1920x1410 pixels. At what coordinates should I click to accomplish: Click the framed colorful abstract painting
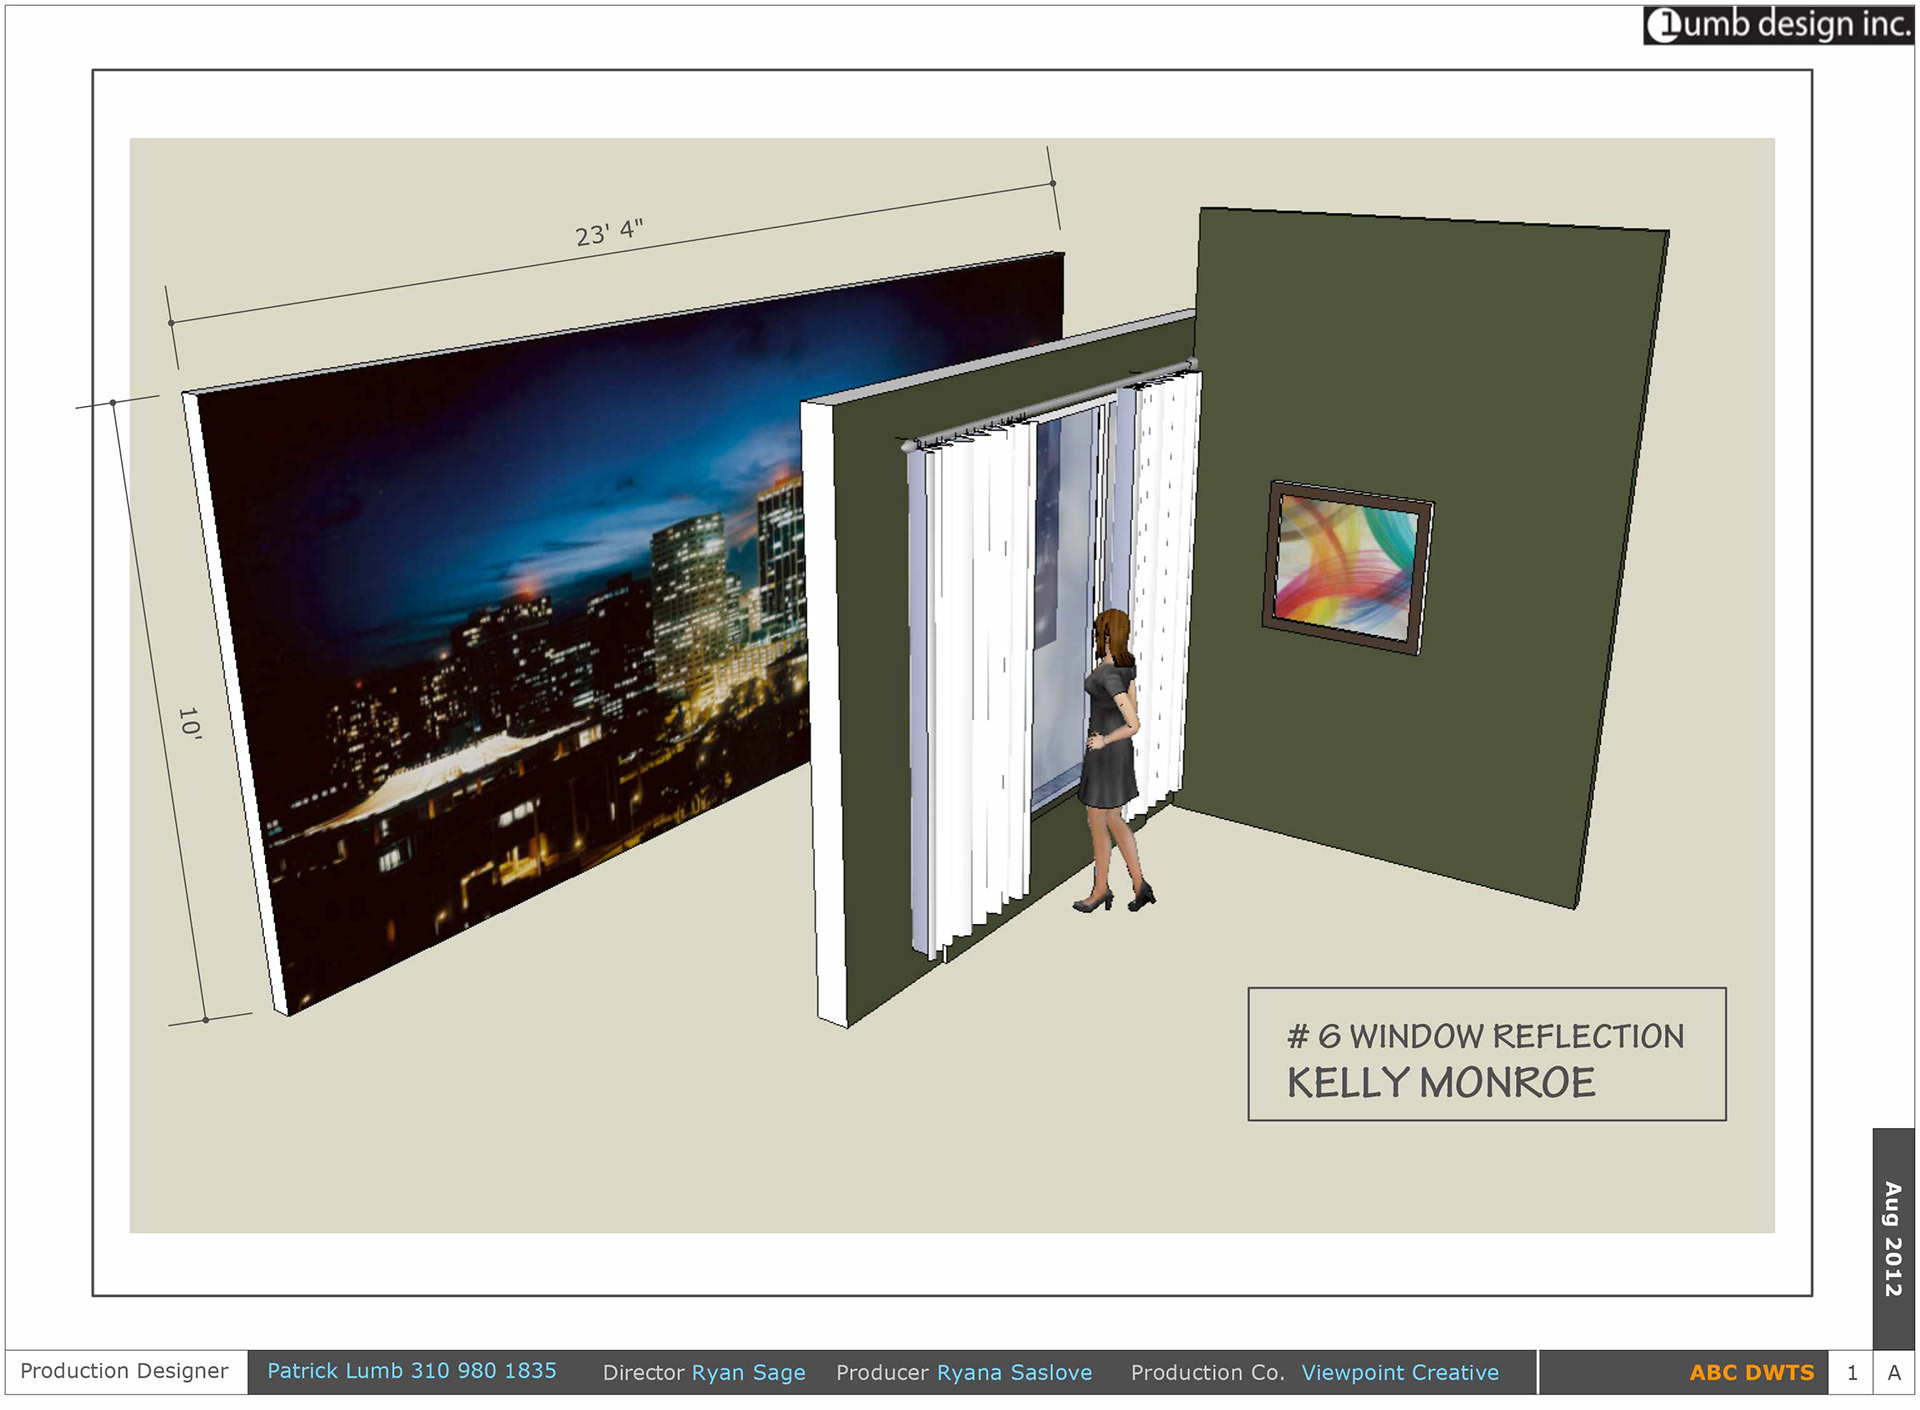pyautogui.click(x=1347, y=567)
